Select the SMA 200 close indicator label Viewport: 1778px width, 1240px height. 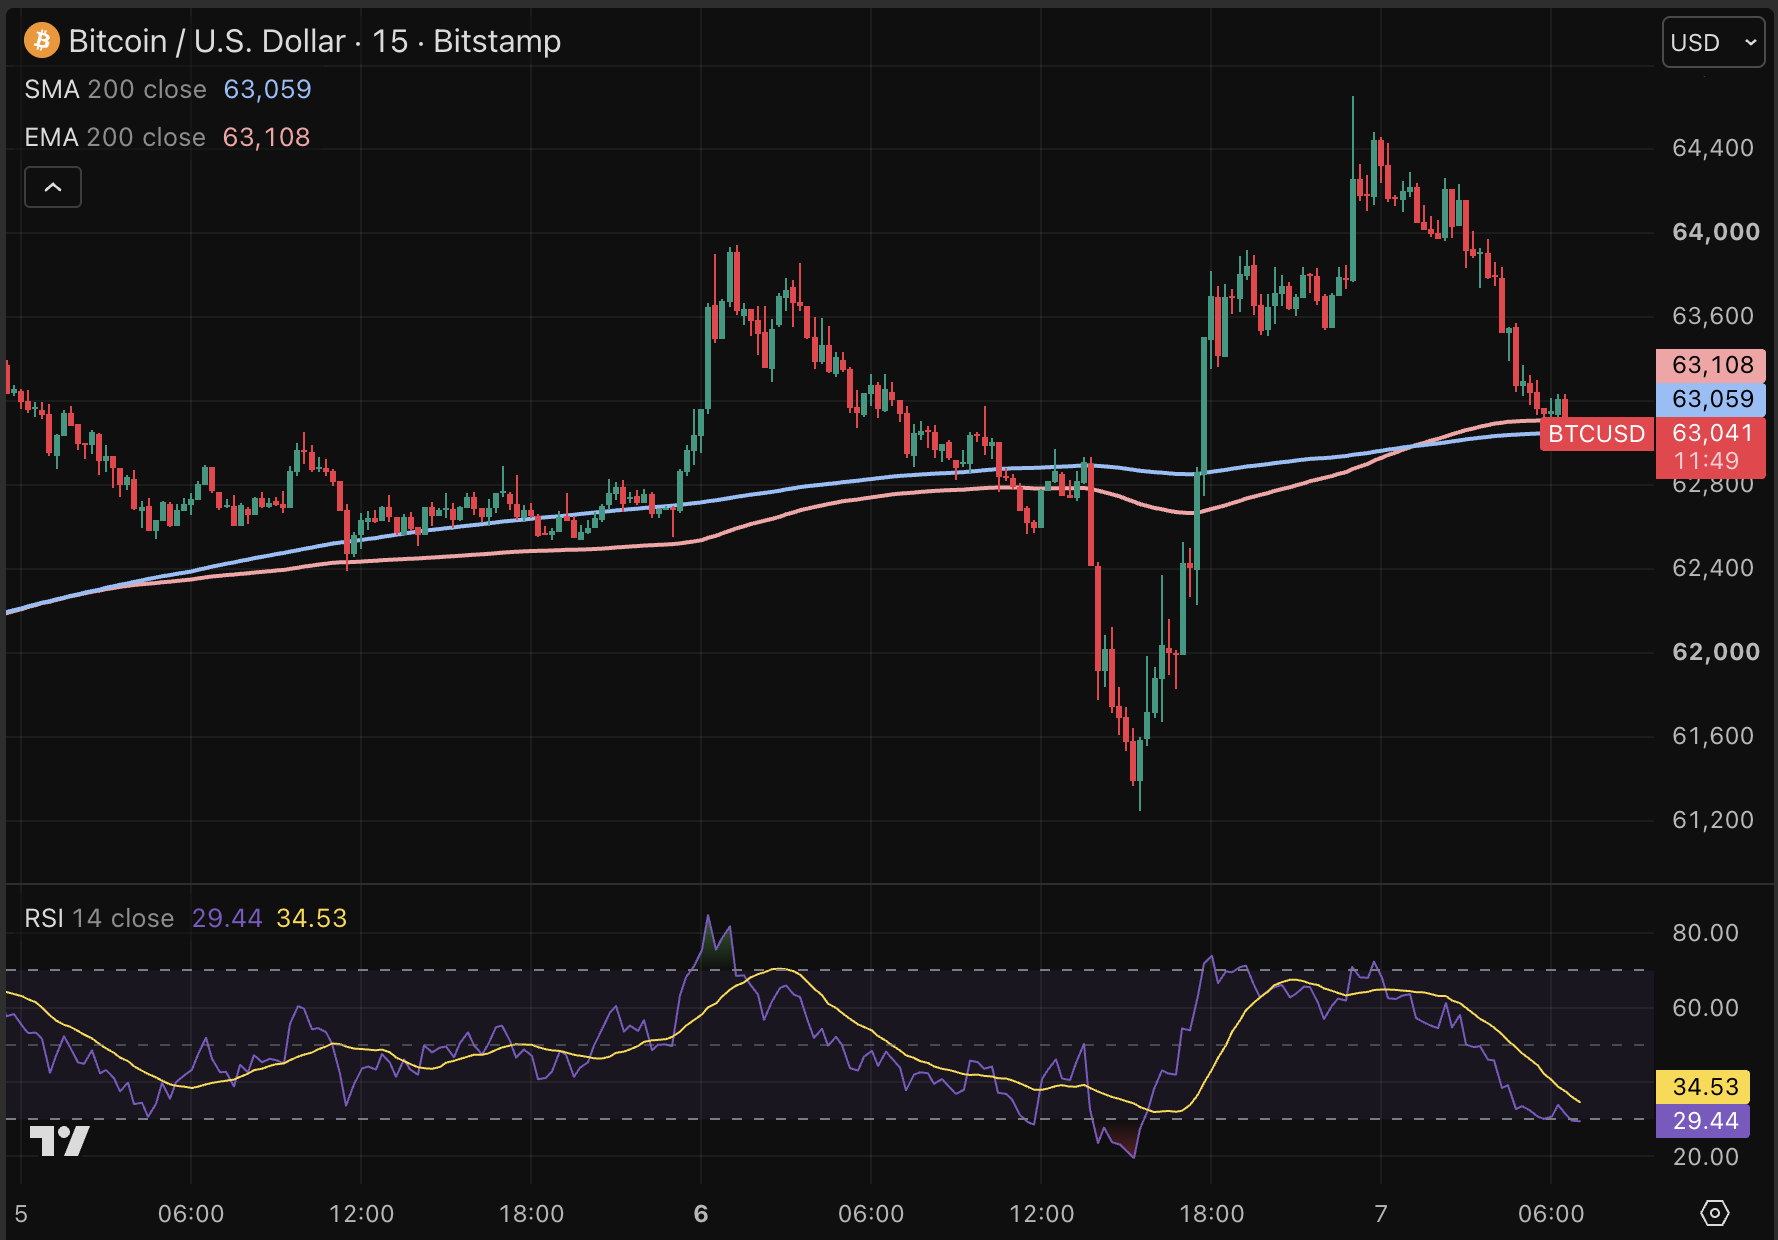point(115,89)
